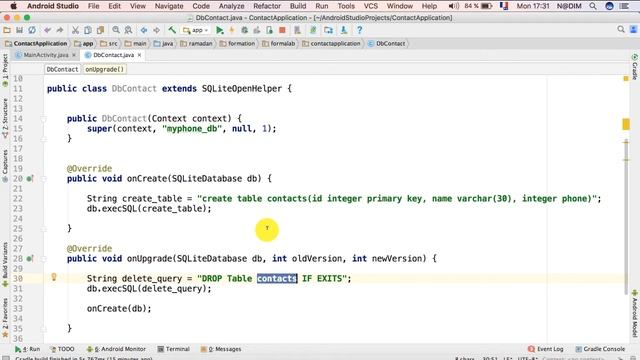The width and height of the screenshot is (640, 360).
Task: Collapse onUpgrade fold marker on line 28
Action: point(43,259)
